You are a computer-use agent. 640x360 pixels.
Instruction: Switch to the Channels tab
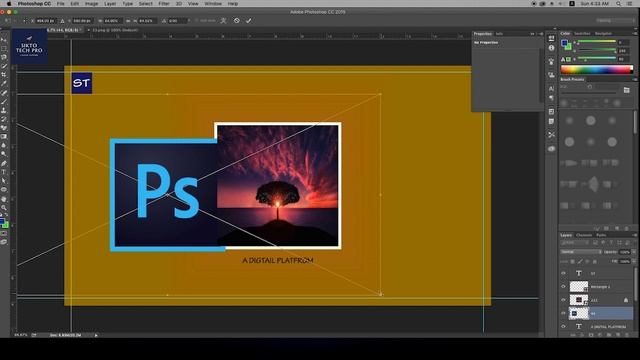[584, 235]
